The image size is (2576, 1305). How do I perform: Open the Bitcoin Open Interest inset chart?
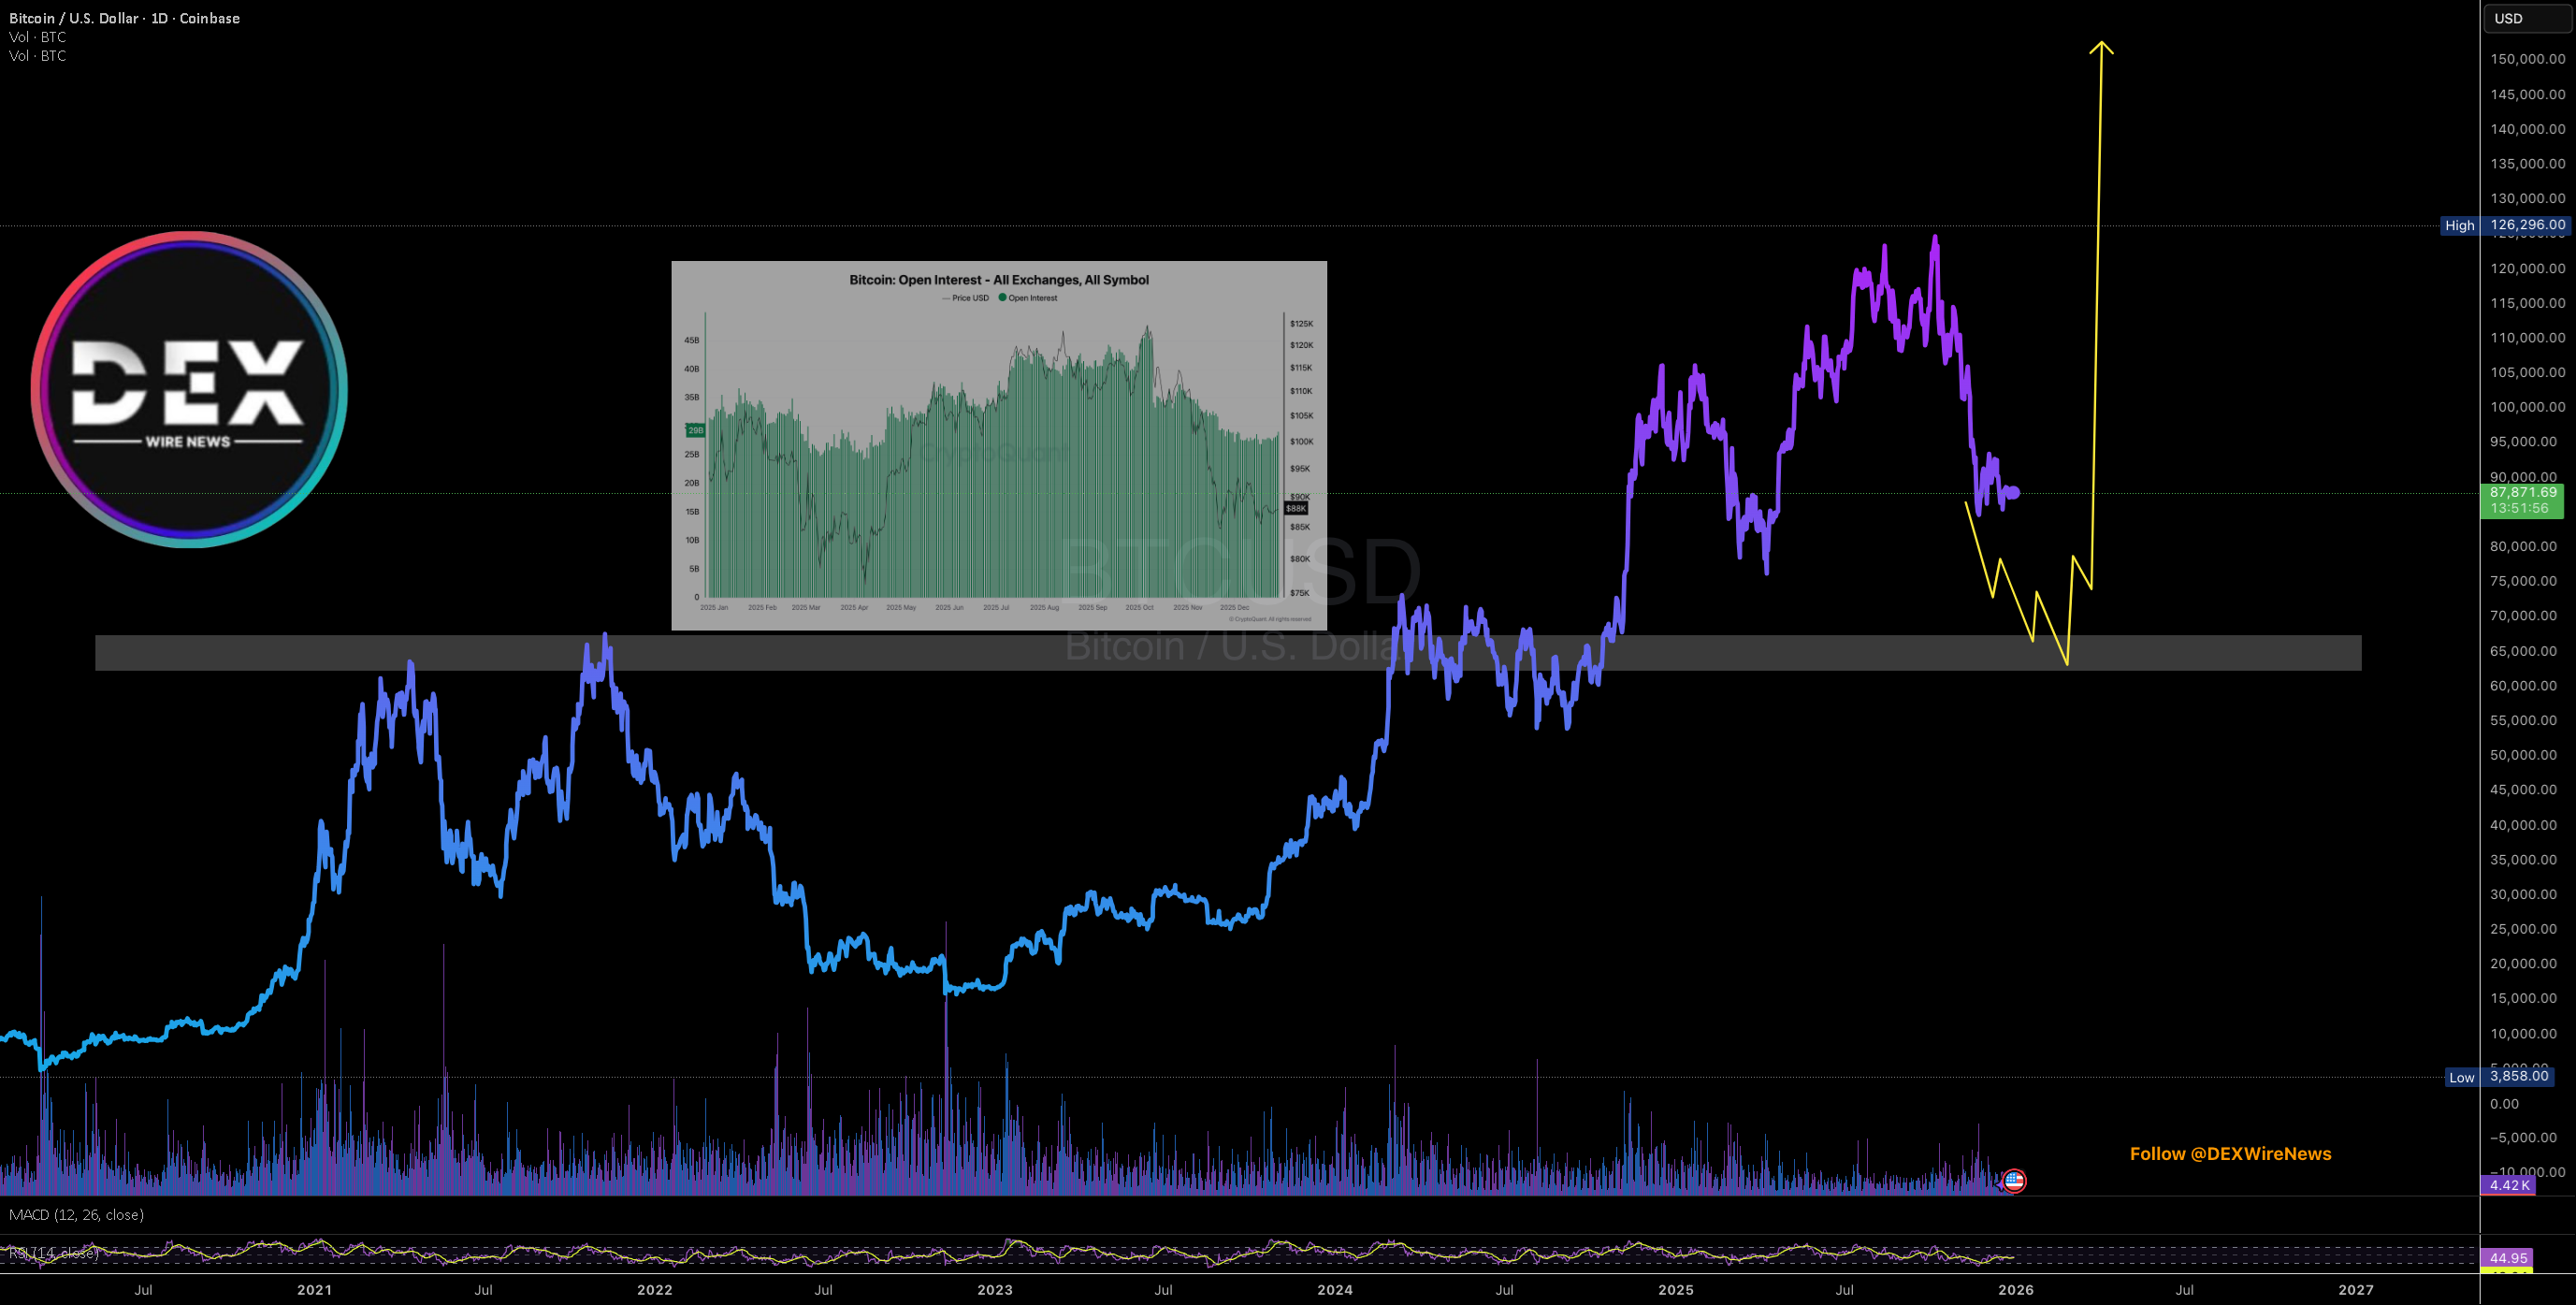[x=999, y=446]
